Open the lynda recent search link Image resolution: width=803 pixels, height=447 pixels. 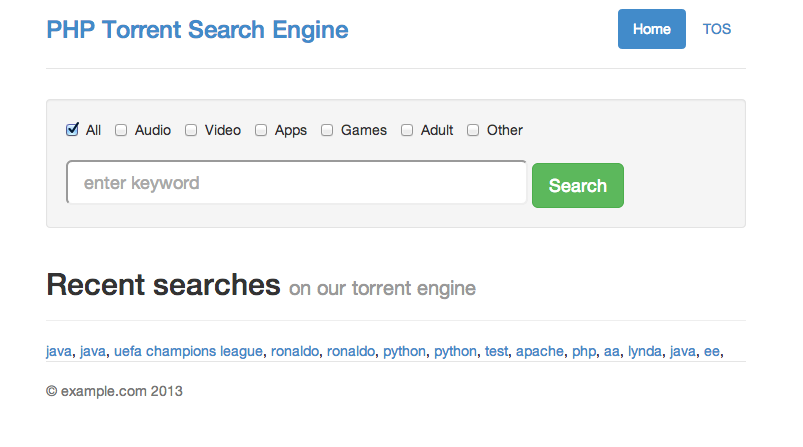(645, 352)
